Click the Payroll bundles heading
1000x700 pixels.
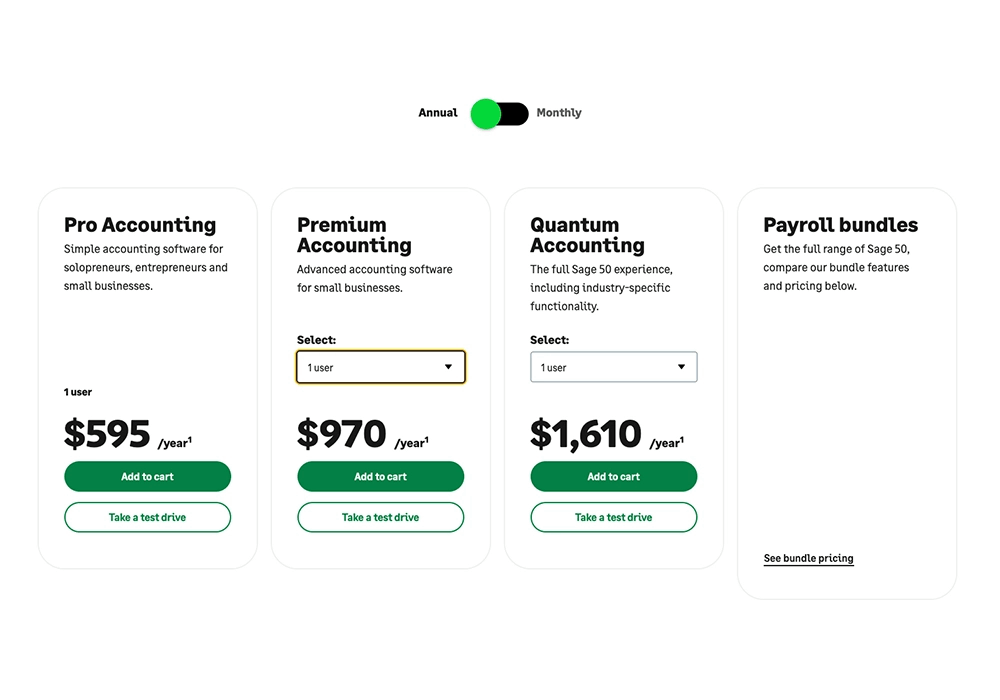[840, 225]
